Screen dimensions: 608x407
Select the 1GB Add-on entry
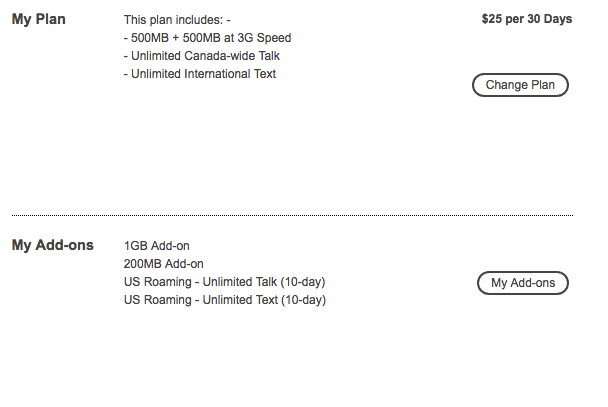click(x=157, y=246)
